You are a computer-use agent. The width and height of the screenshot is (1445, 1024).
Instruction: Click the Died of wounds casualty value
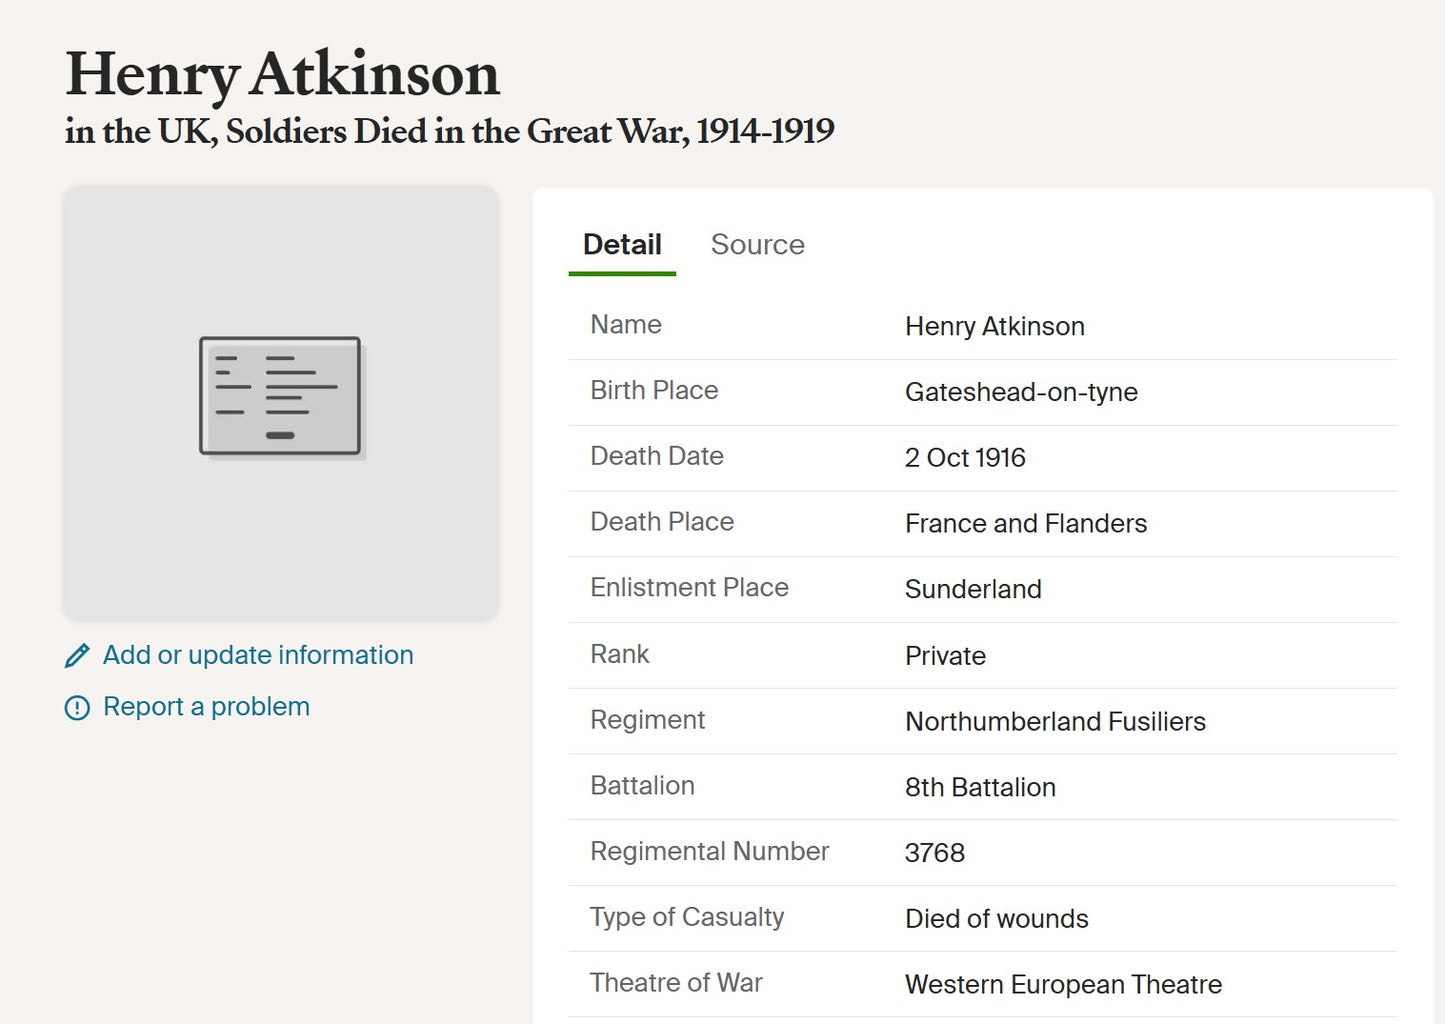pyautogui.click(x=996, y=919)
